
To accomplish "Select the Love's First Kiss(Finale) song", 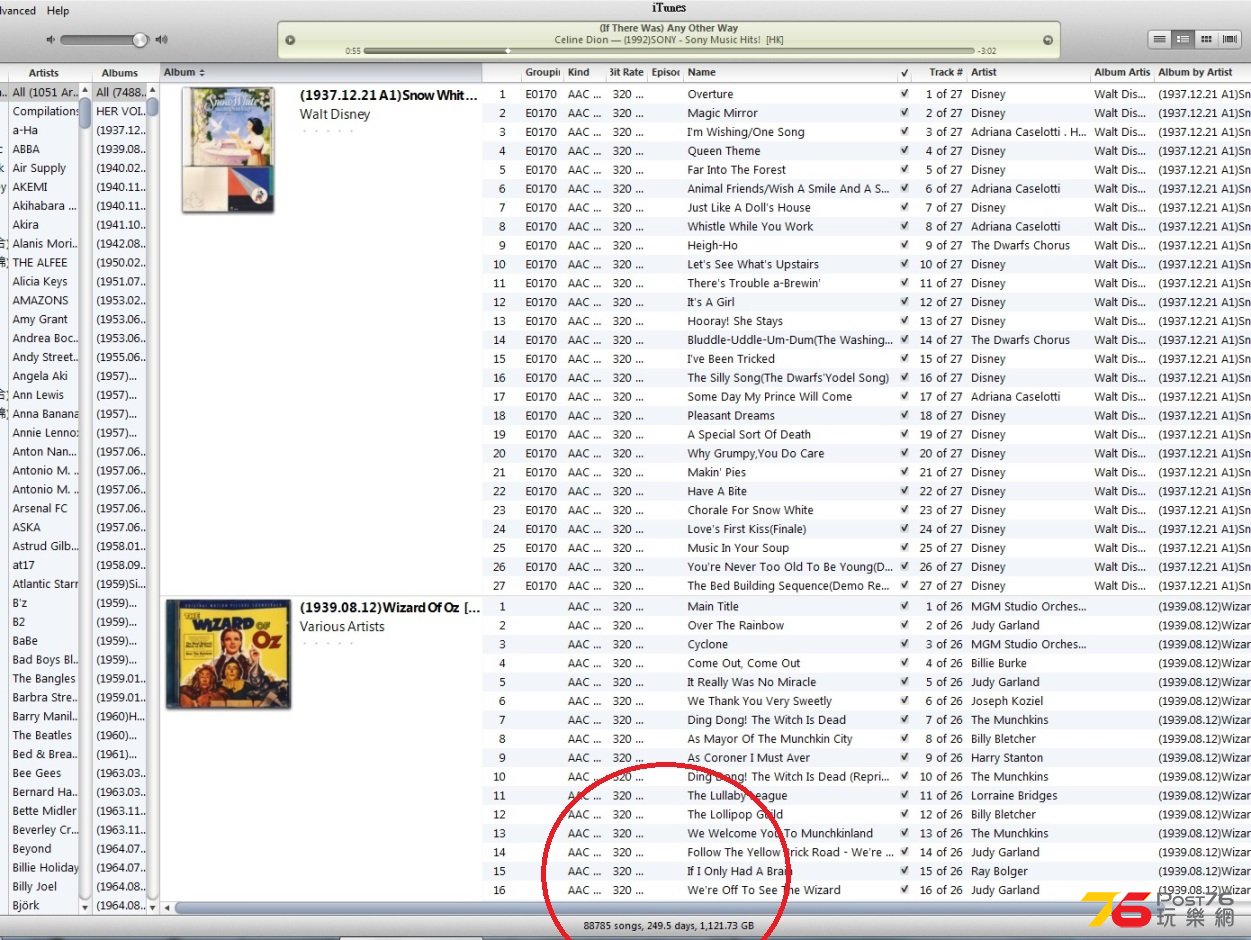I will pos(746,529).
